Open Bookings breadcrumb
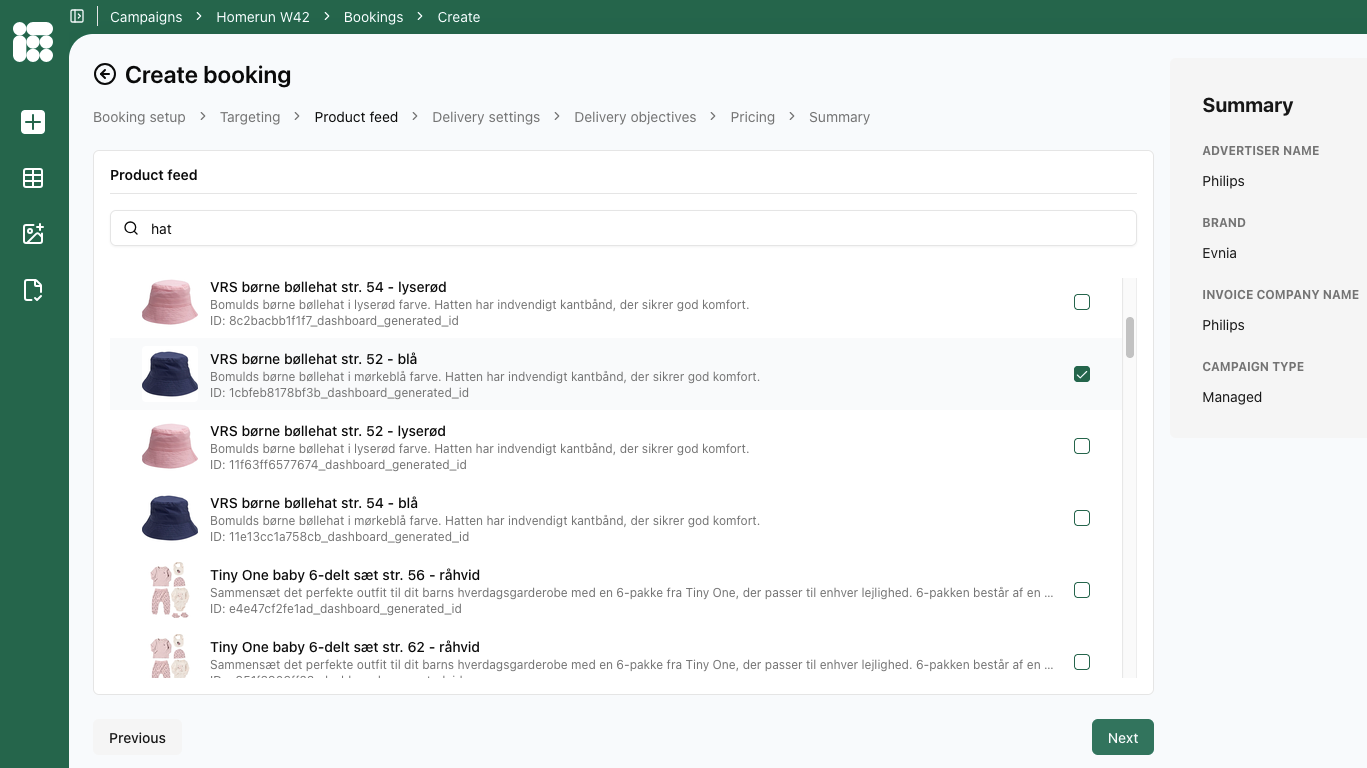1367x768 pixels. 373,17
